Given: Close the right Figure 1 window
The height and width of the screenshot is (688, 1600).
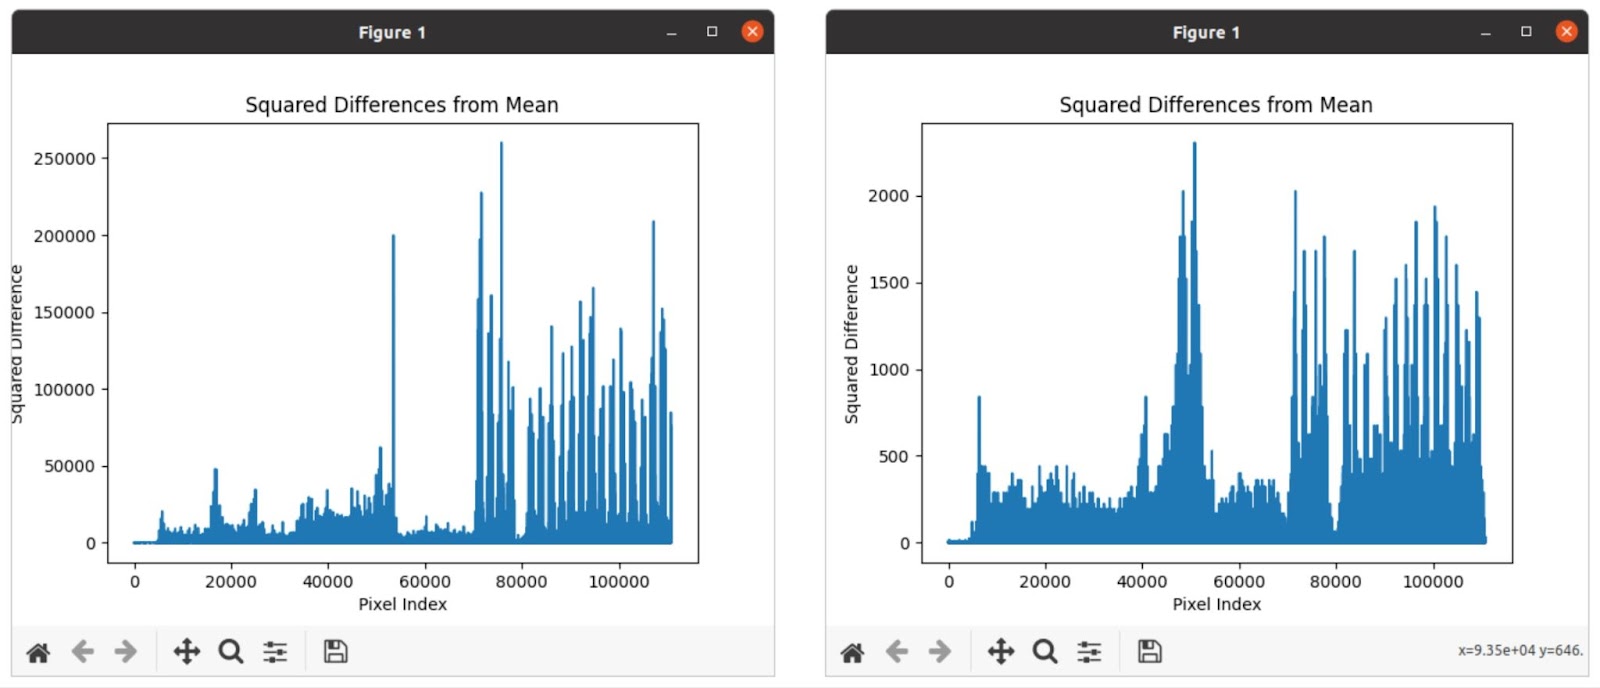Looking at the screenshot, I should point(1566,32).
